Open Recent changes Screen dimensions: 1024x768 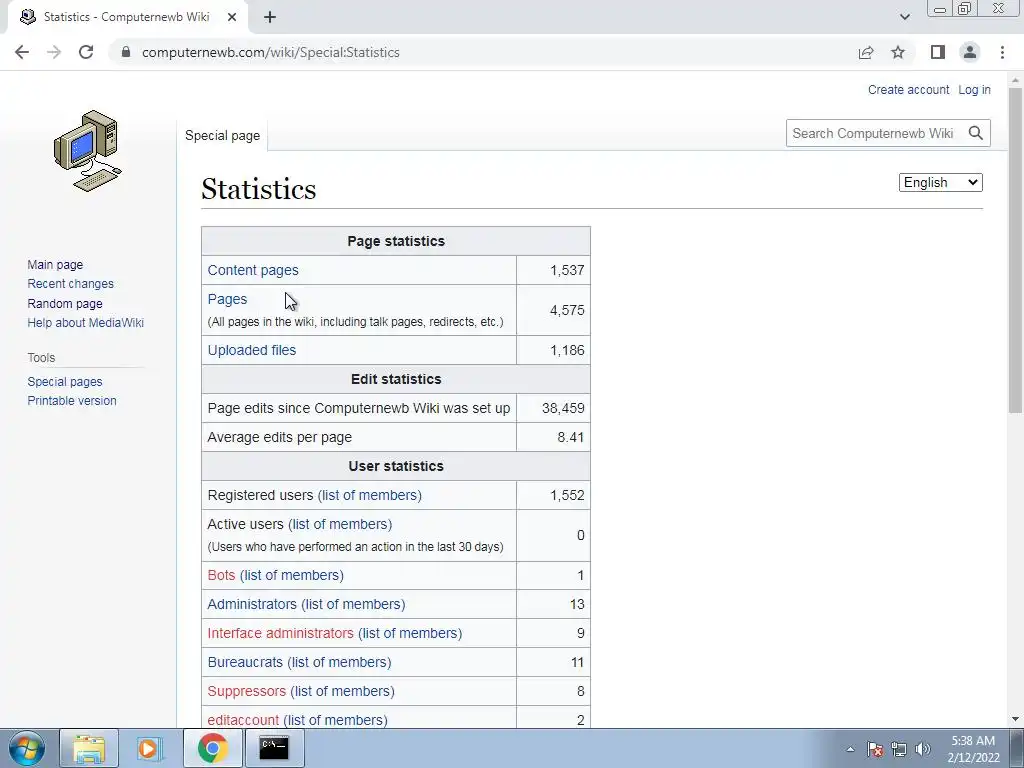tap(71, 283)
